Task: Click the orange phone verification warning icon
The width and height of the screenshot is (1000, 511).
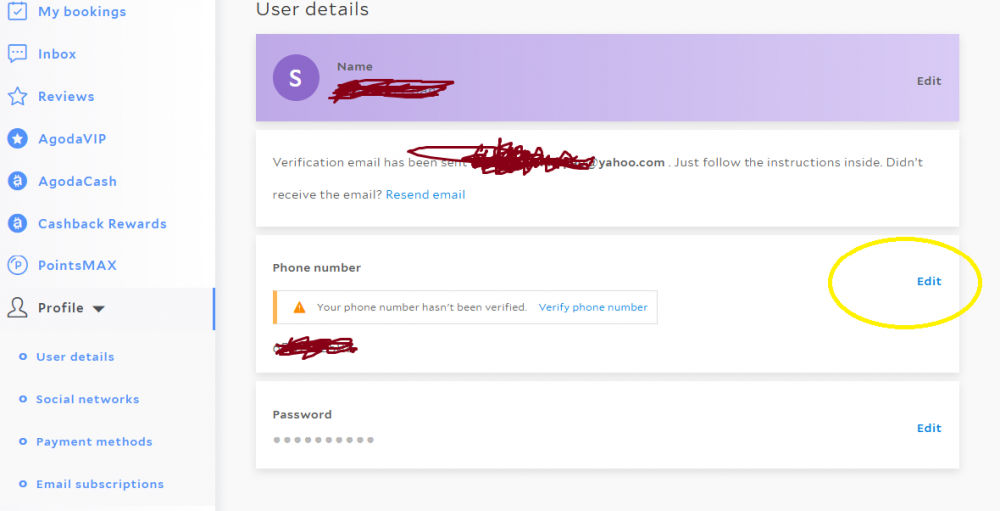Action: tap(298, 307)
